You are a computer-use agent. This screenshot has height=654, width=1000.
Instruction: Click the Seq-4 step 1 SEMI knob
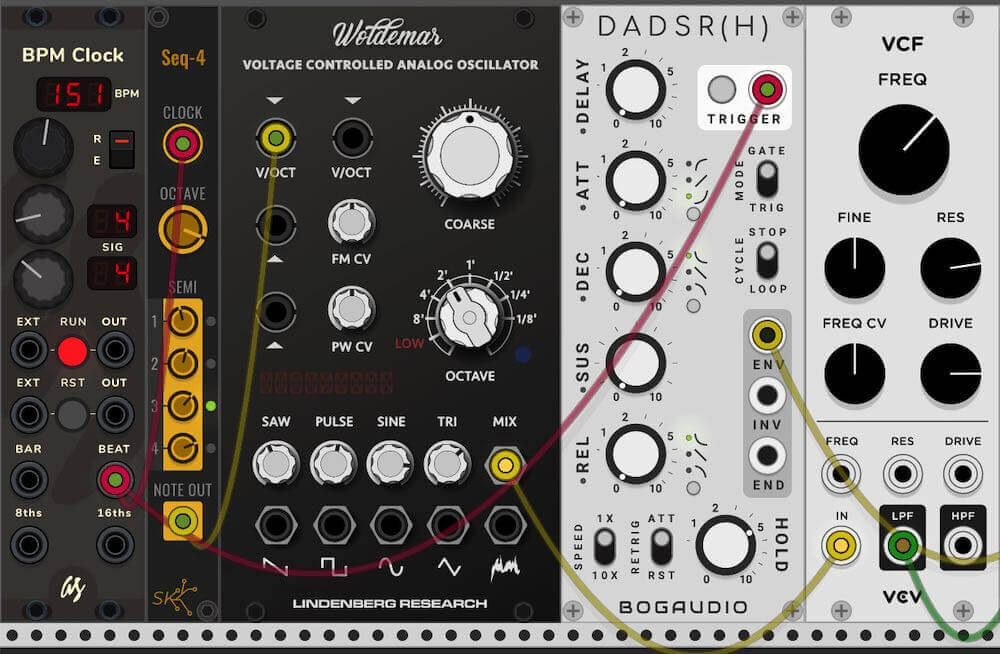click(x=182, y=321)
